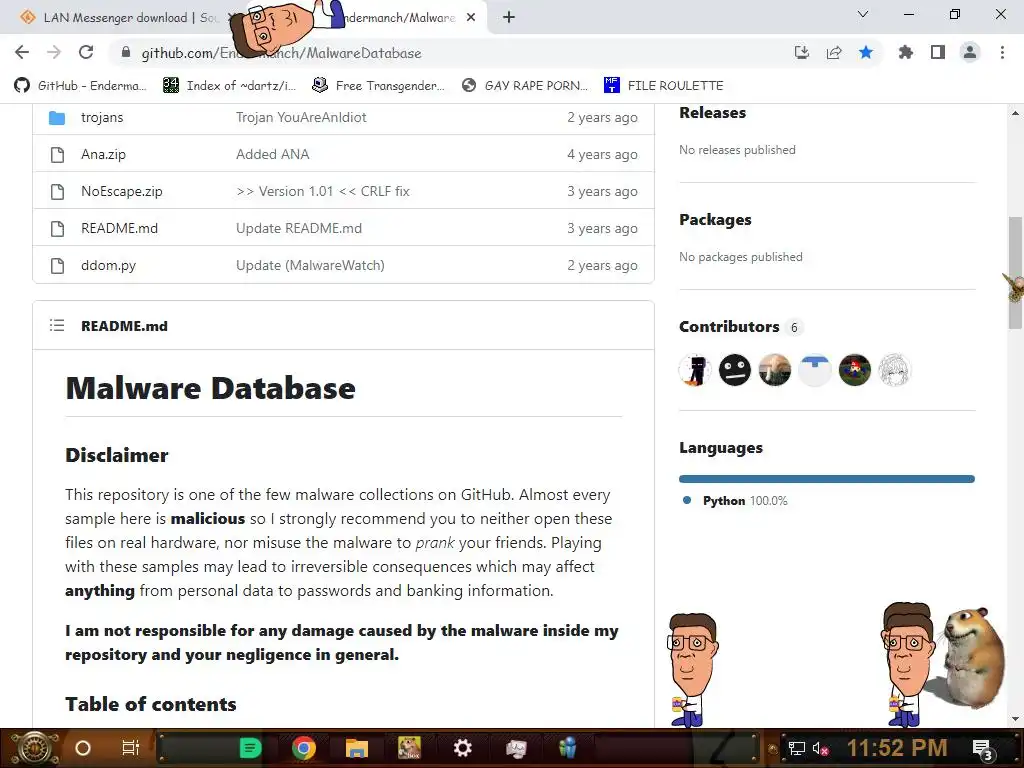Viewport: 1024px width, 768px height.
Task: Open the anime sketch contributor avatar
Action: click(x=894, y=370)
